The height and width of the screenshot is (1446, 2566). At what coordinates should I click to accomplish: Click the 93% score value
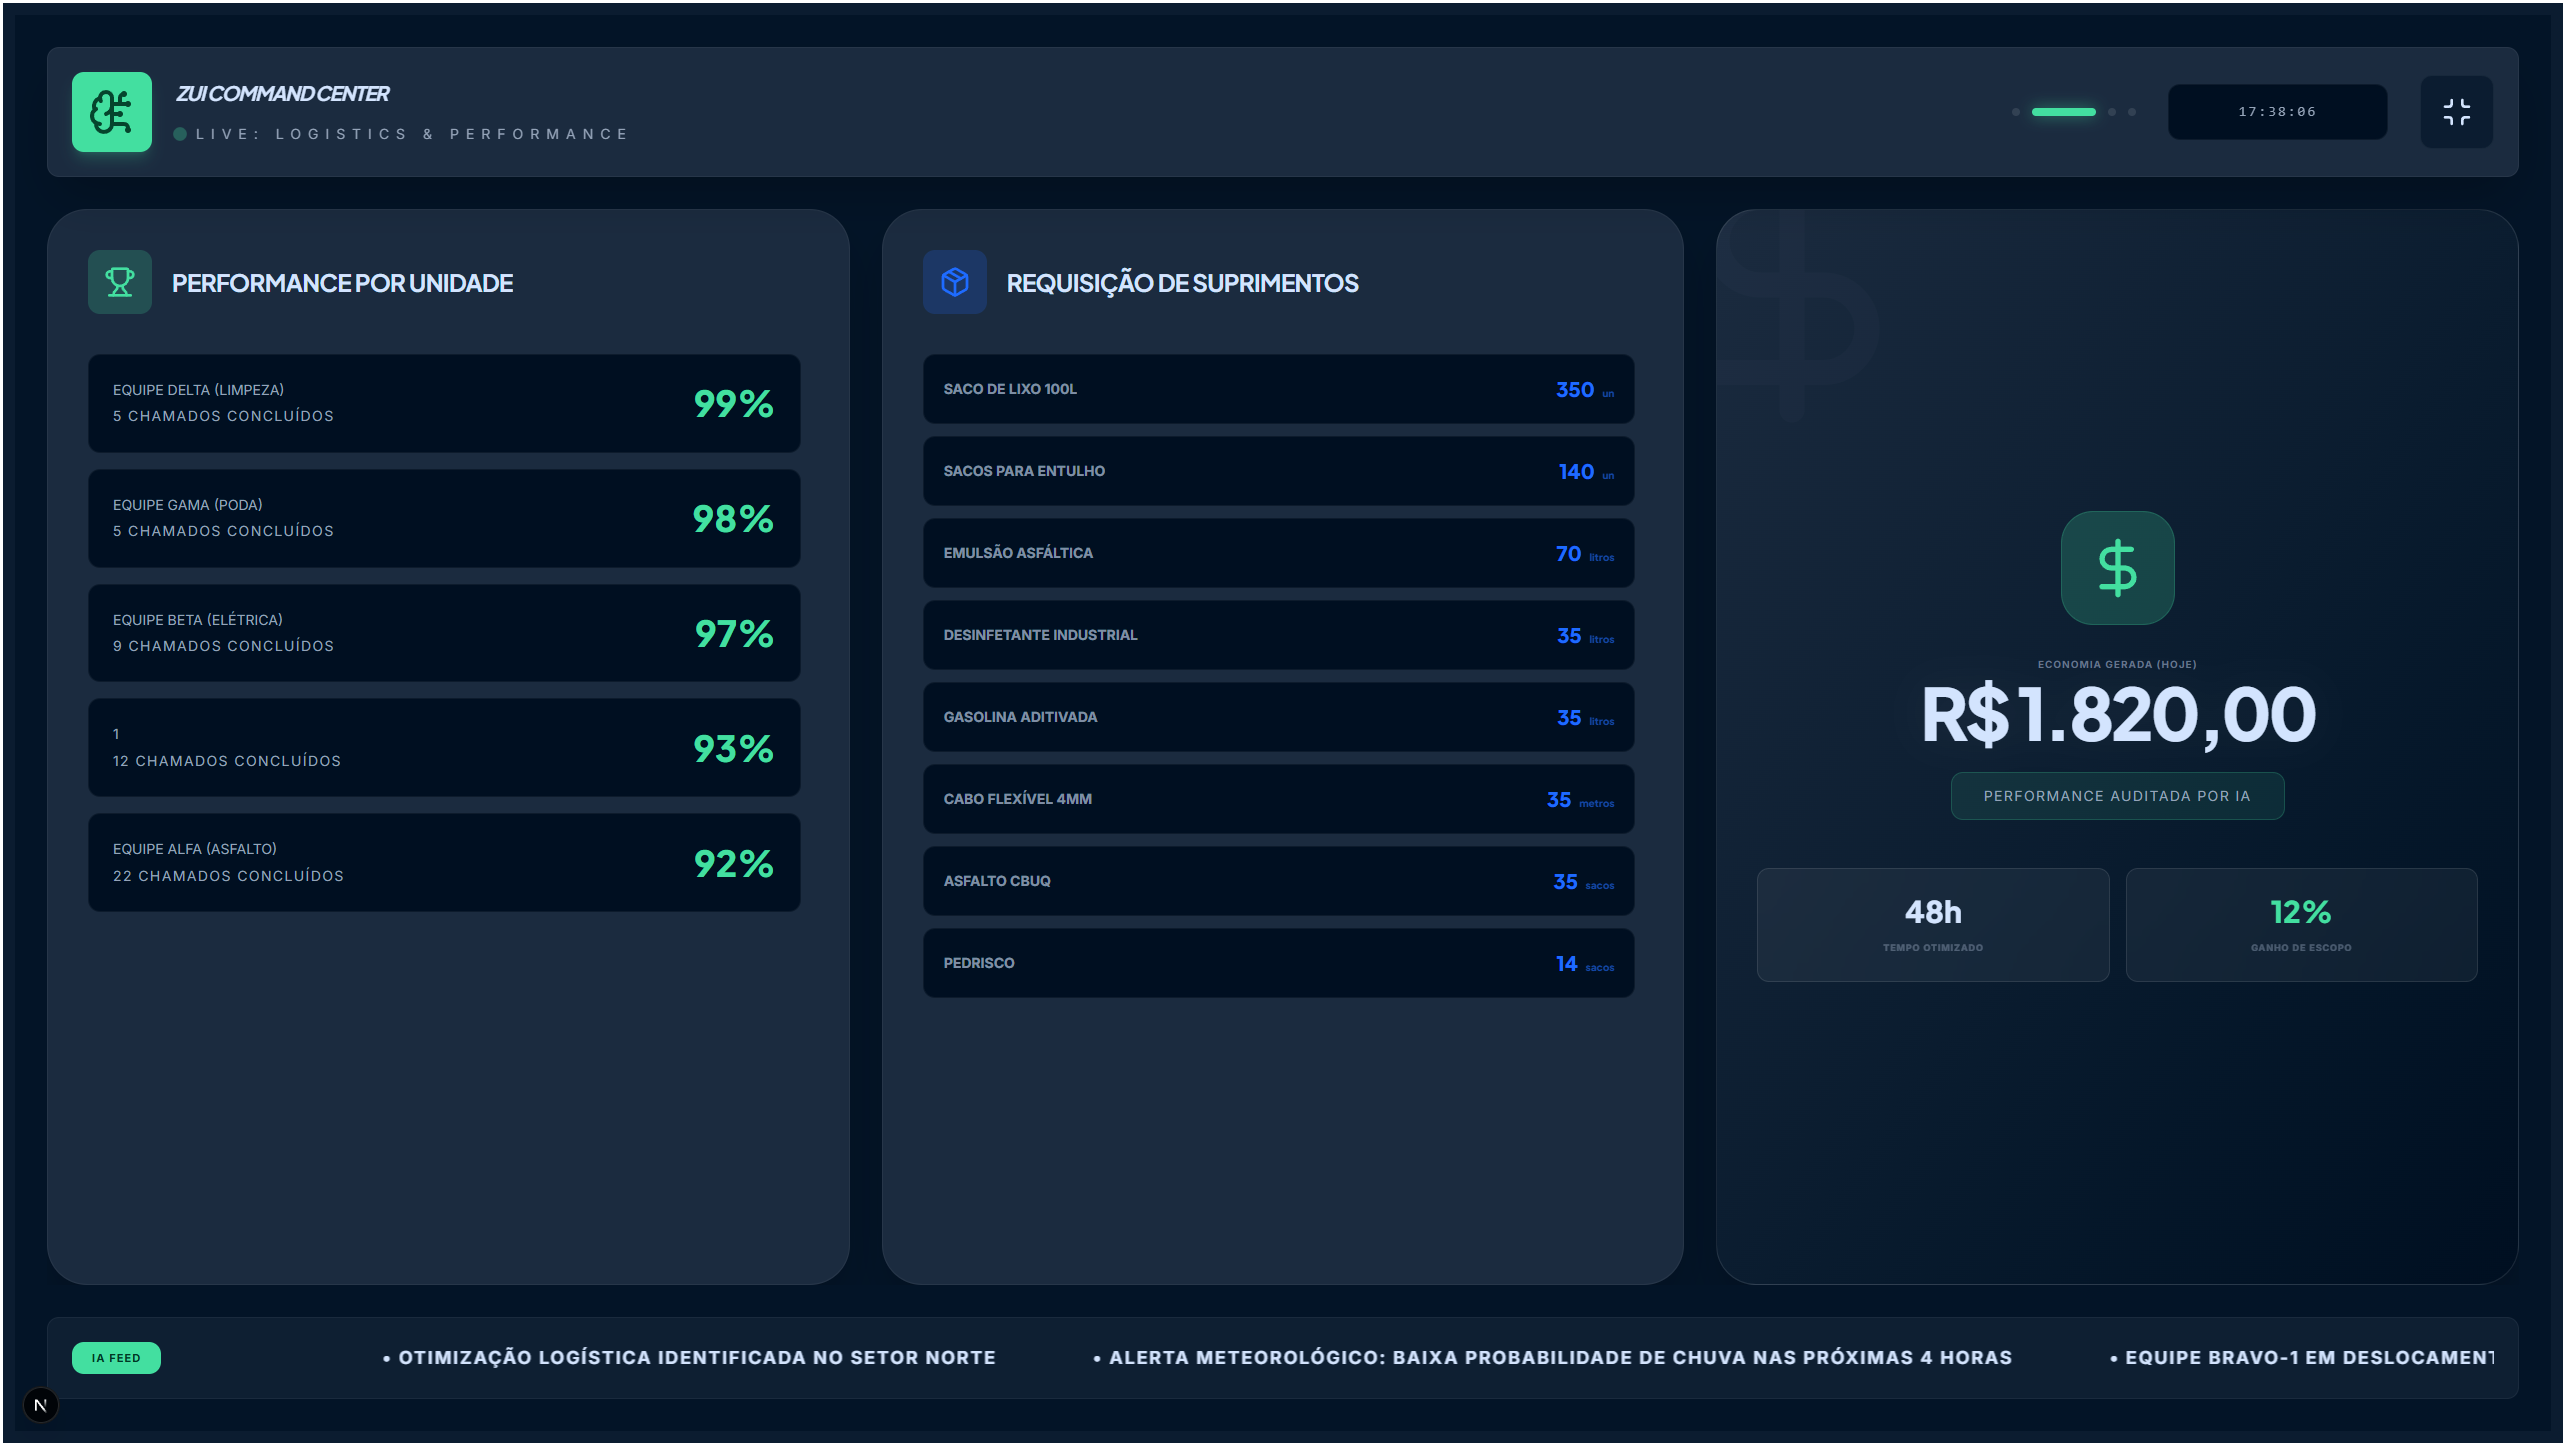734,749
